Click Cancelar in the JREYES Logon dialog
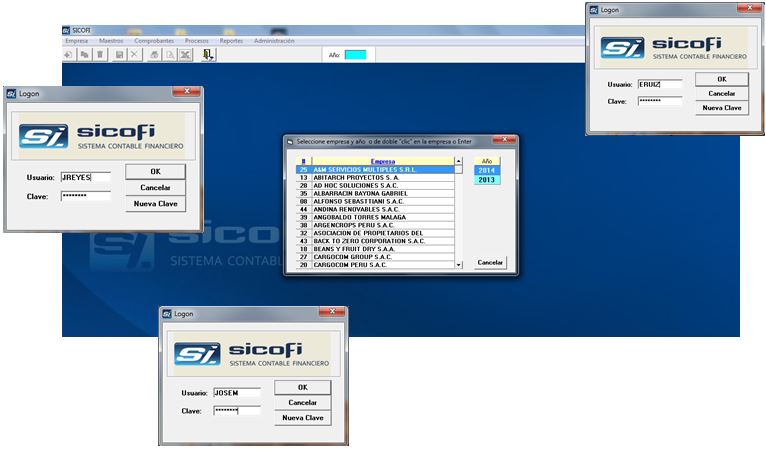The height and width of the screenshot is (449, 766). [155, 188]
